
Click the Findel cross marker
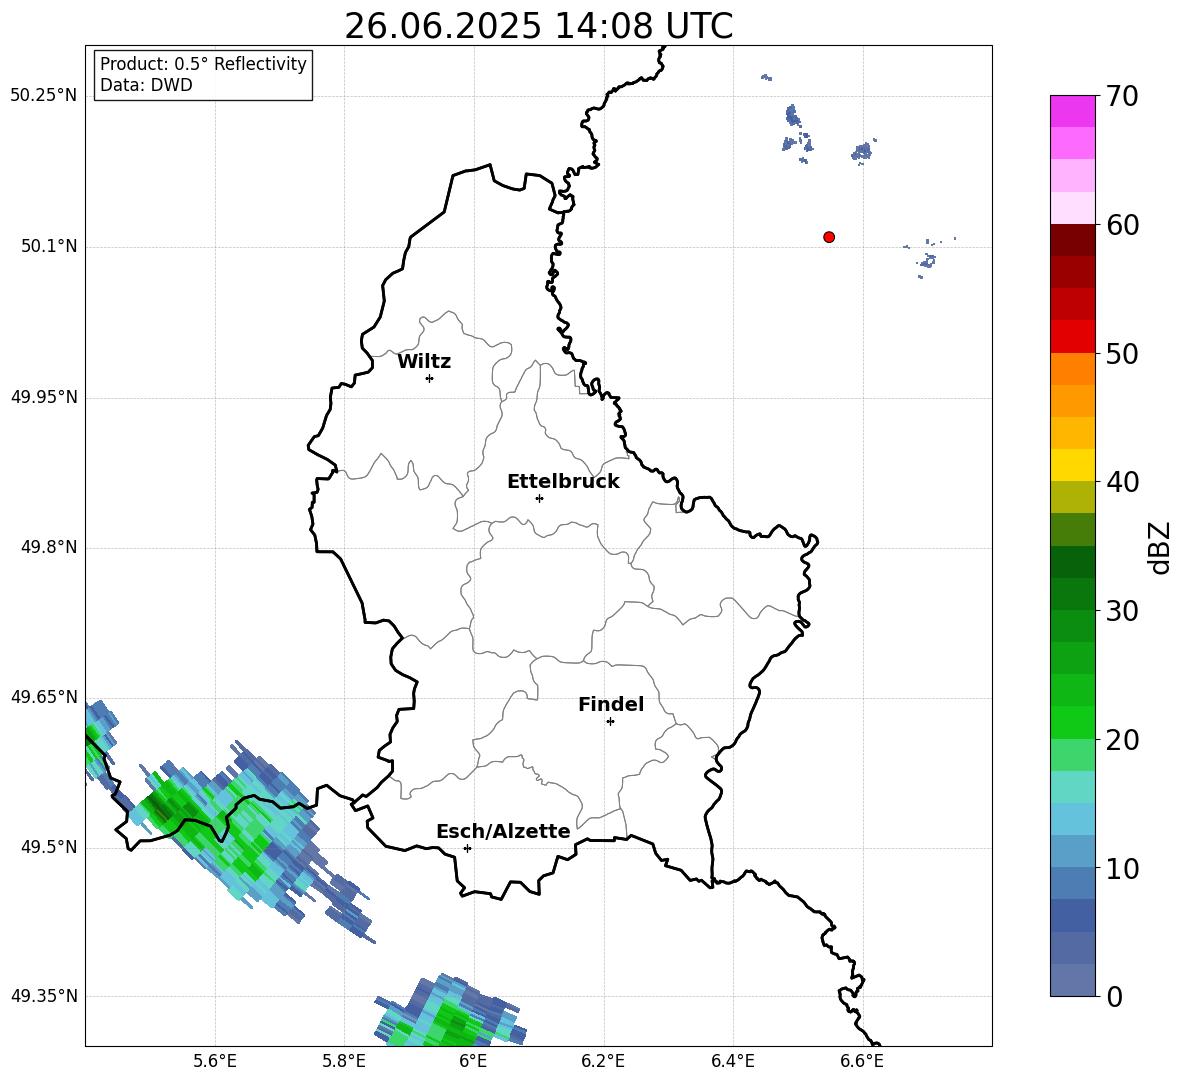pos(610,721)
